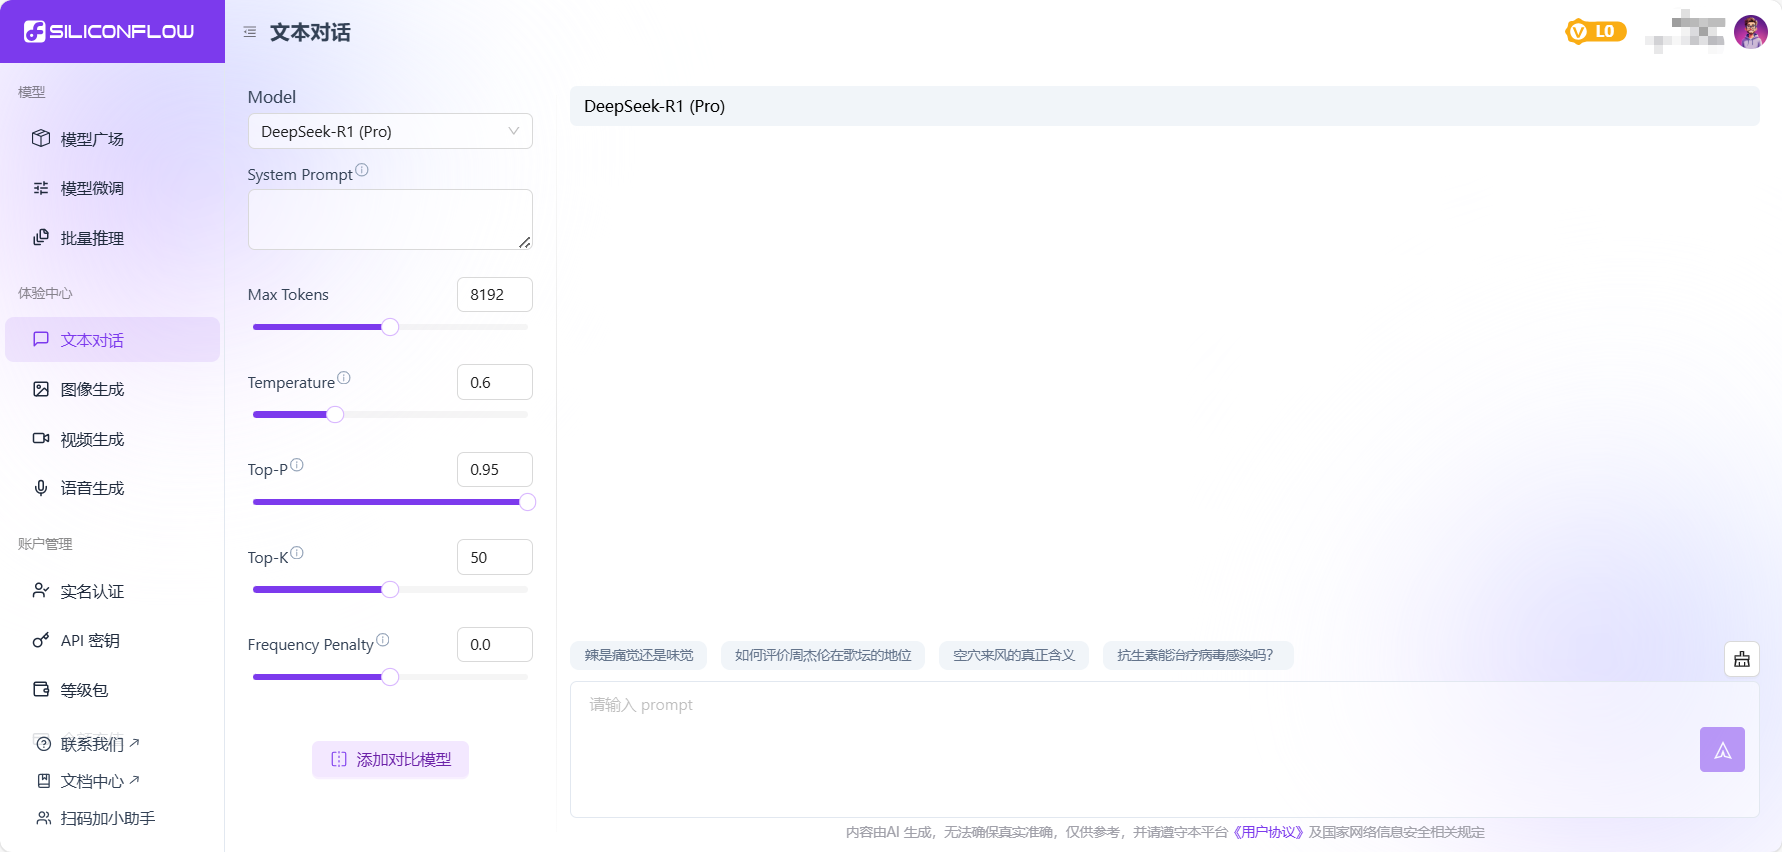Choose suggestion 辣是痛觉还是味觉
The height and width of the screenshot is (852, 1782).
tap(639, 655)
